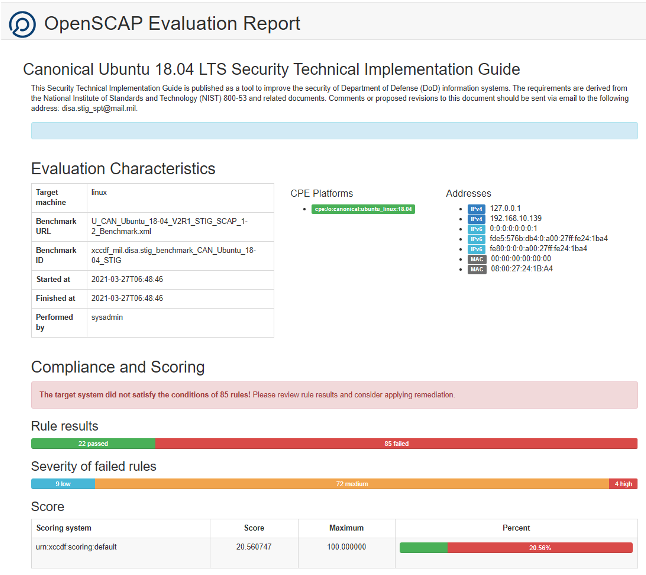Click the Target machine row label
This screenshot has height=575, width=646.
[x=51, y=197]
